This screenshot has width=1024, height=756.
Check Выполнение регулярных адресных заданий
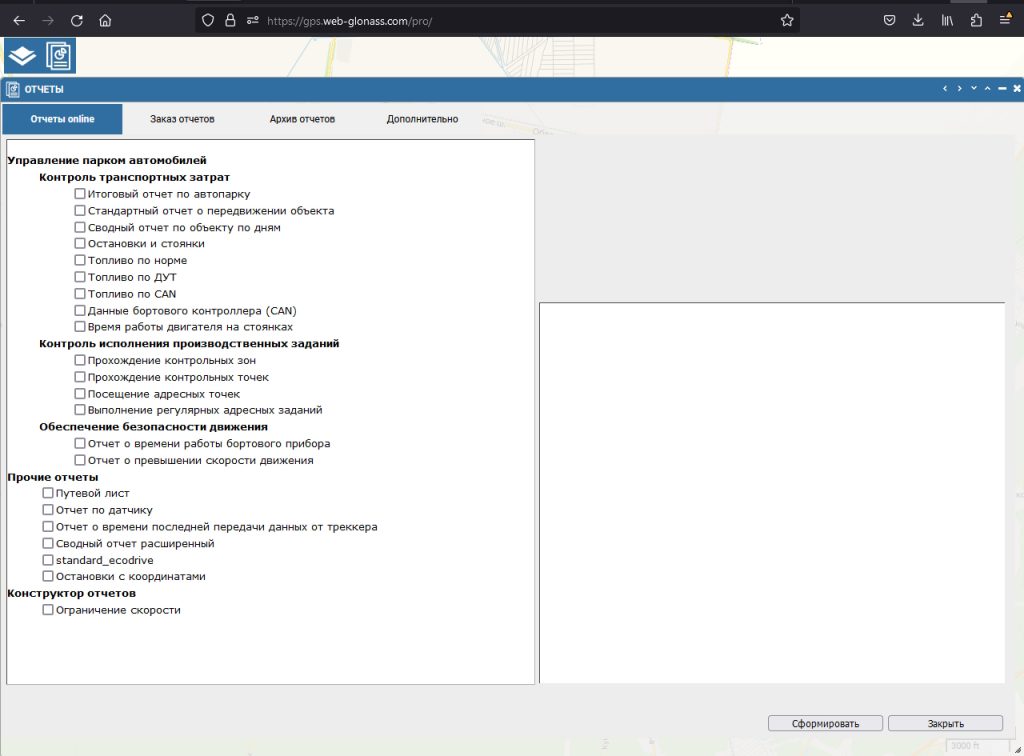click(x=80, y=410)
